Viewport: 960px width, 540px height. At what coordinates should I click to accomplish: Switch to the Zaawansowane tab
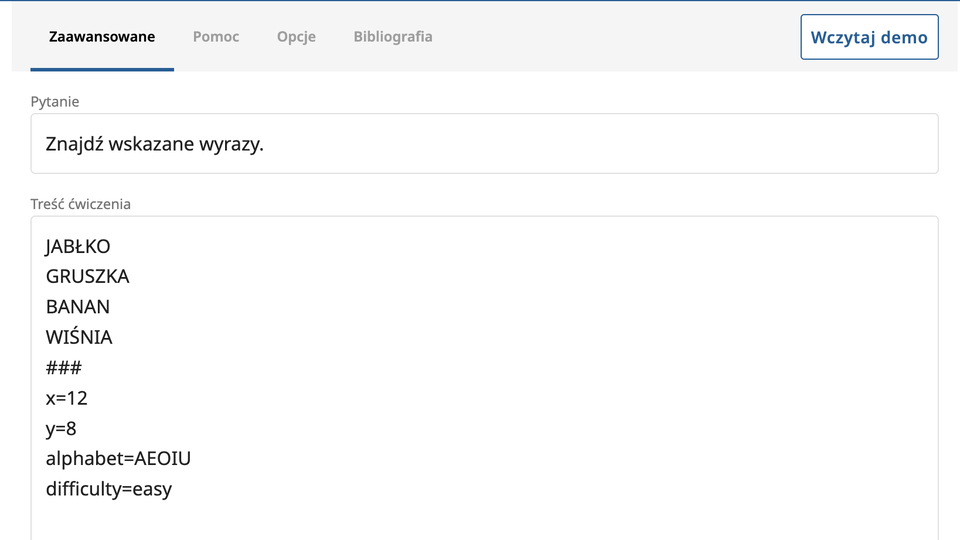(102, 37)
